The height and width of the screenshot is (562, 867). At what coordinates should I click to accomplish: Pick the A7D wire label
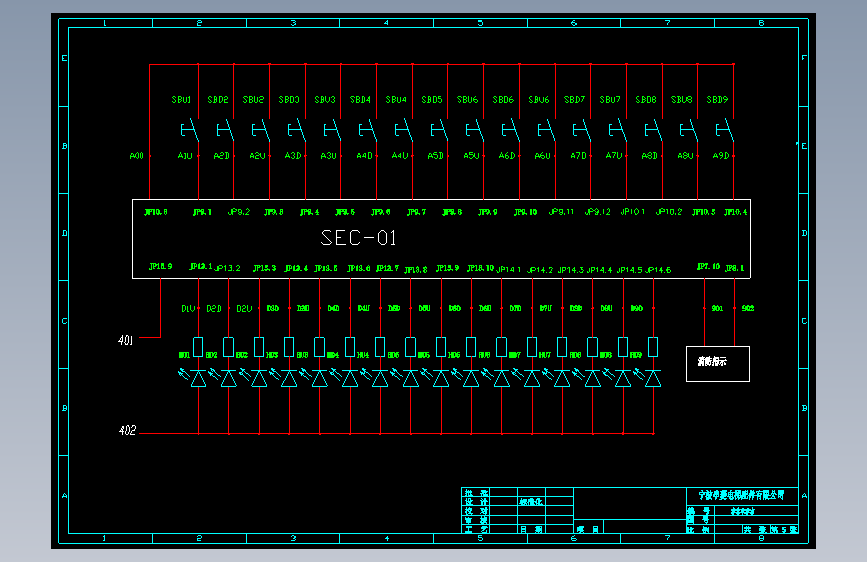(578, 156)
